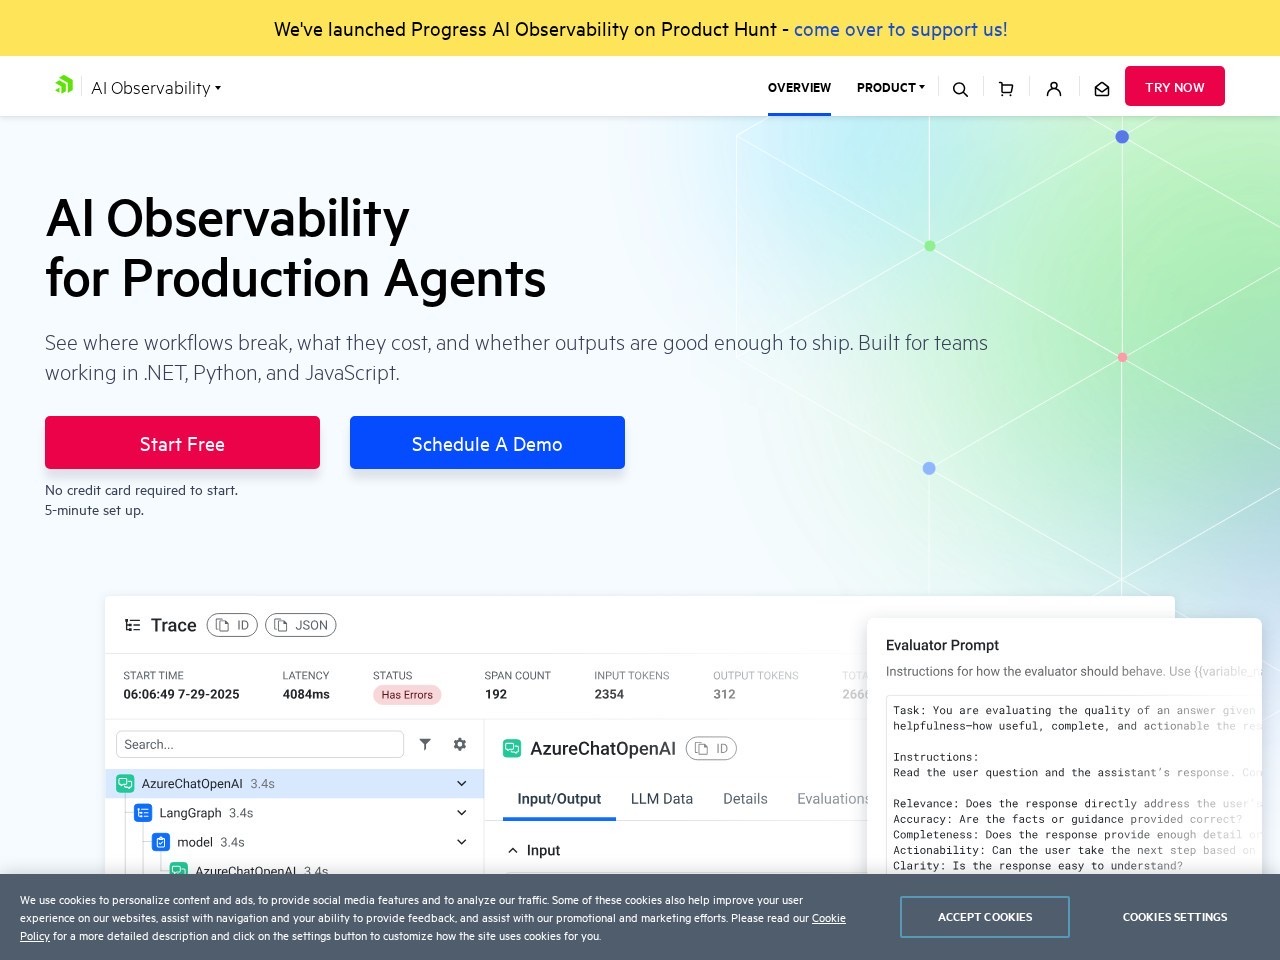Open Cookies Settings
1280x960 pixels.
(x=1175, y=917)
